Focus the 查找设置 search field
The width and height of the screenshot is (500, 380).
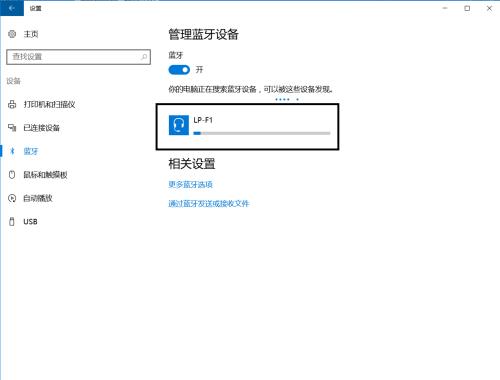tap(78, 57)
